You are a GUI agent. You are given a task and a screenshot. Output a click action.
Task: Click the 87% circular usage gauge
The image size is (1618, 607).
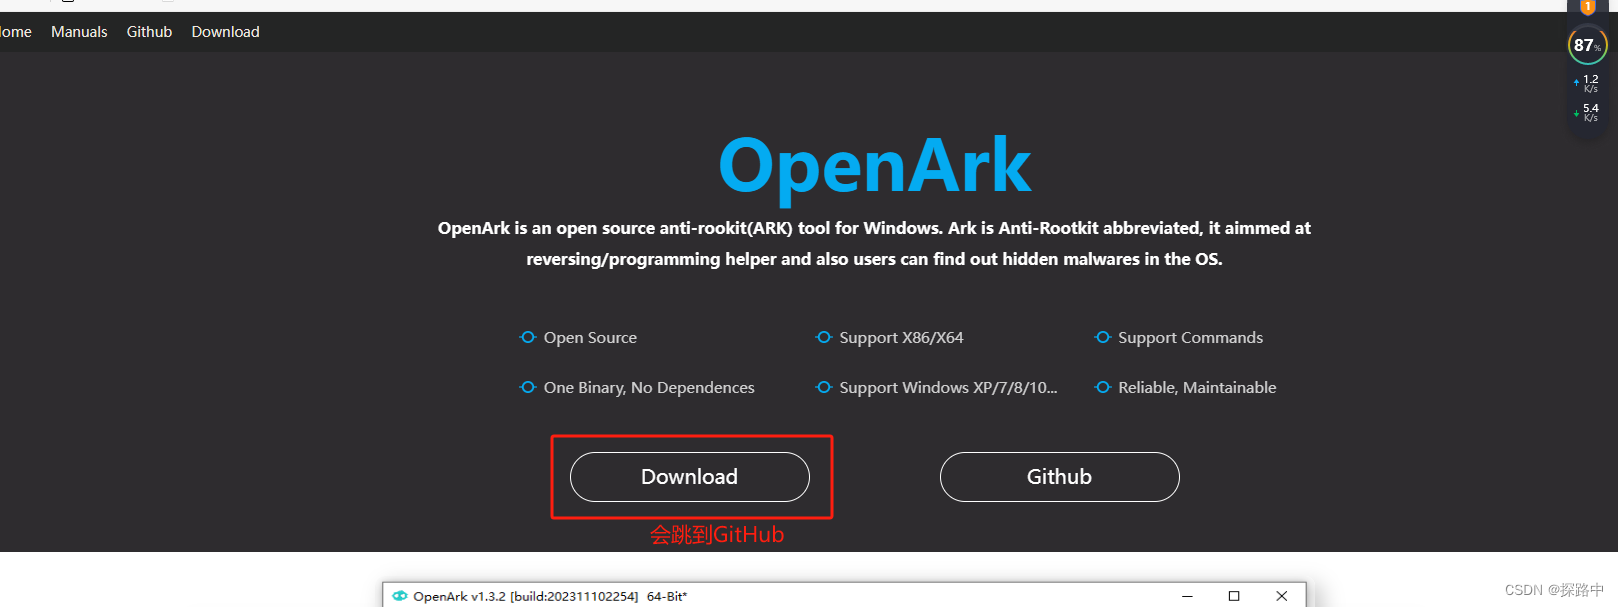point(1587,45)
